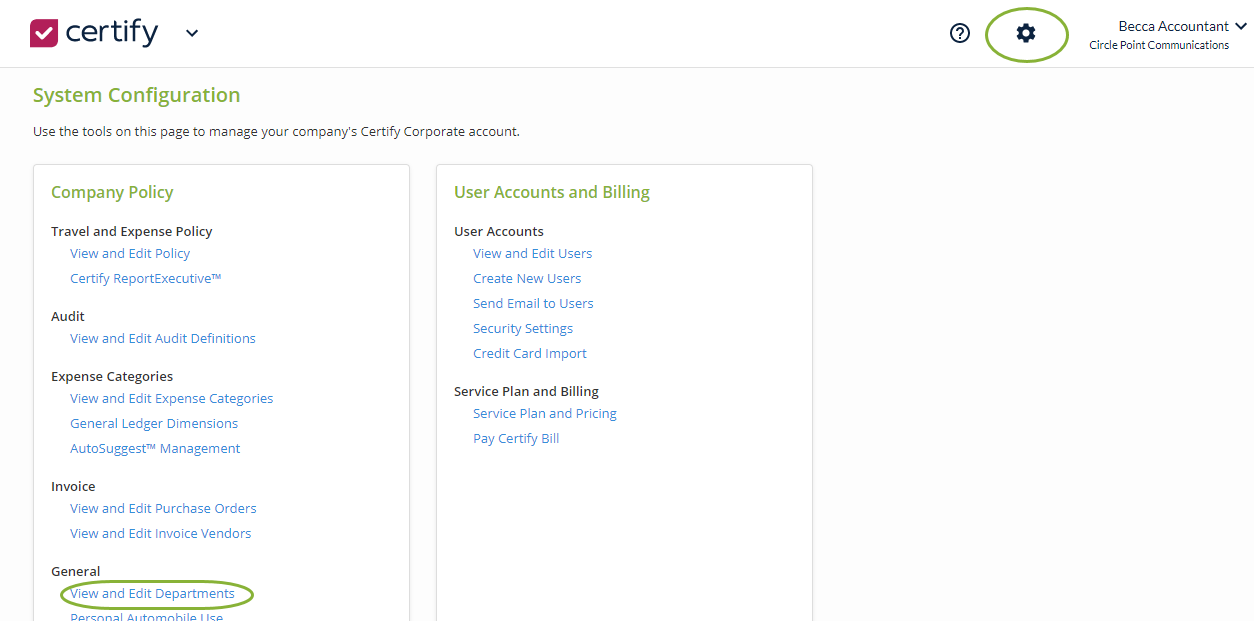Open View and Edit Invoice Vendors
Image resolution: width=1254 pixels, height=621 pixels.
(160, 533)
